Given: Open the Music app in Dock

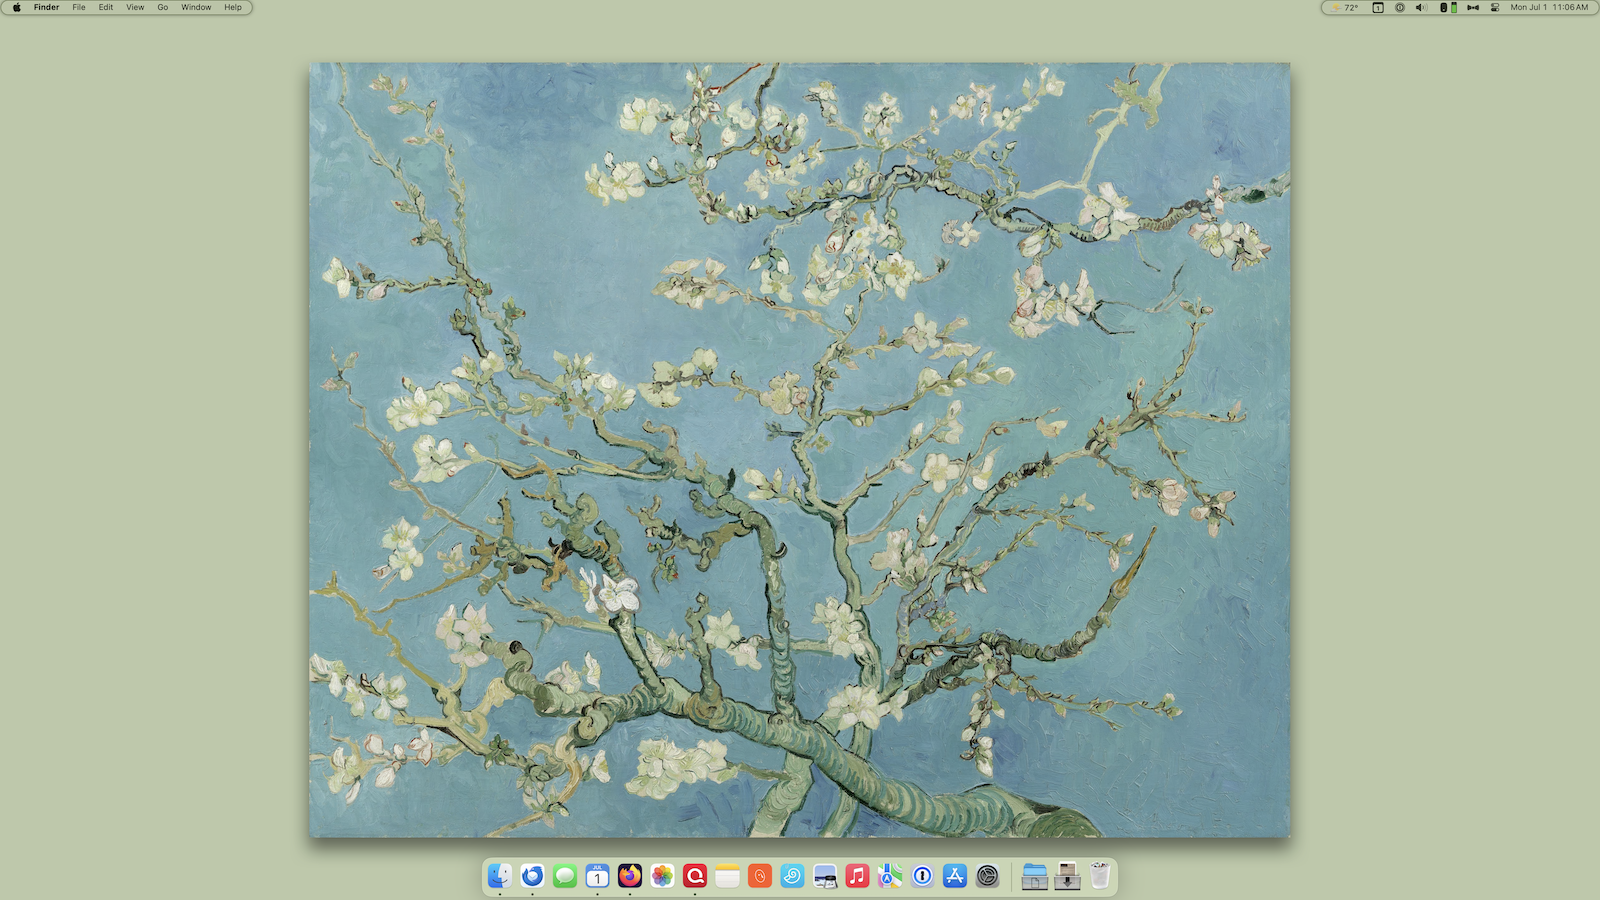Looking at the screenshot, I should [857, 876].
